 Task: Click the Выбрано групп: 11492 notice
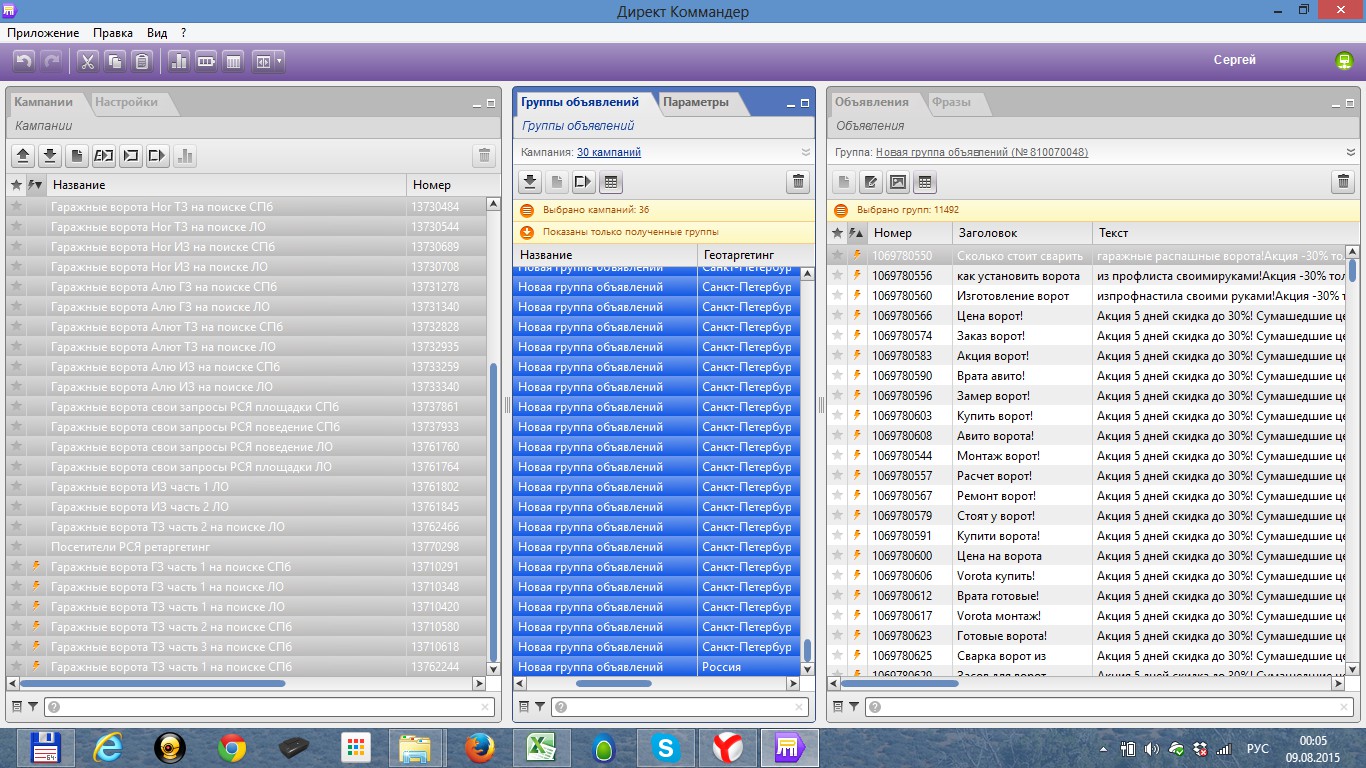point(1093,211)
